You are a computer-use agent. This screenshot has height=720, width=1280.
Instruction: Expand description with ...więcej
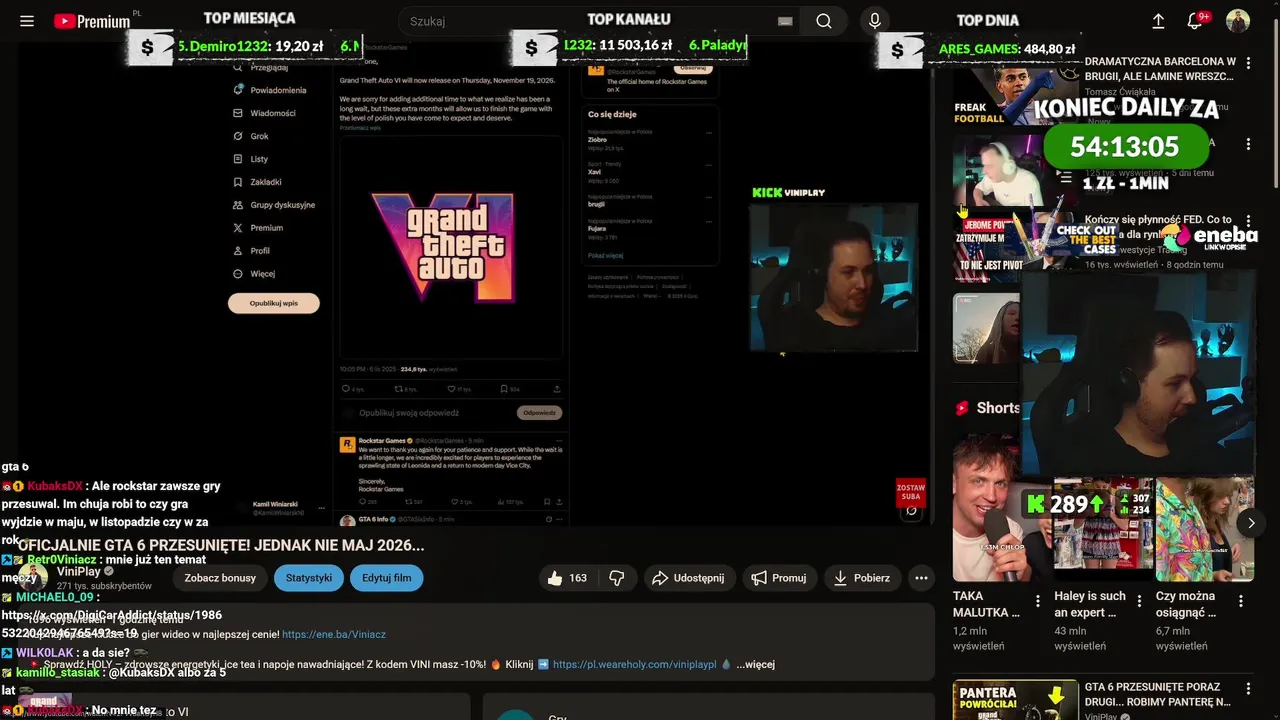pyautogui.click(x=756, y=664)
